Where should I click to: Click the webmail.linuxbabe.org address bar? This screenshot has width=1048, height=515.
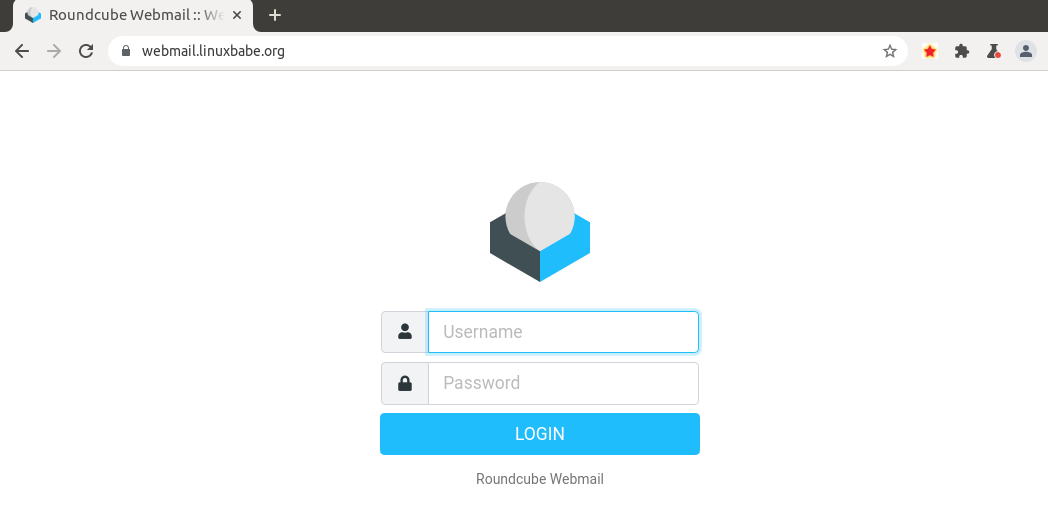500,51
